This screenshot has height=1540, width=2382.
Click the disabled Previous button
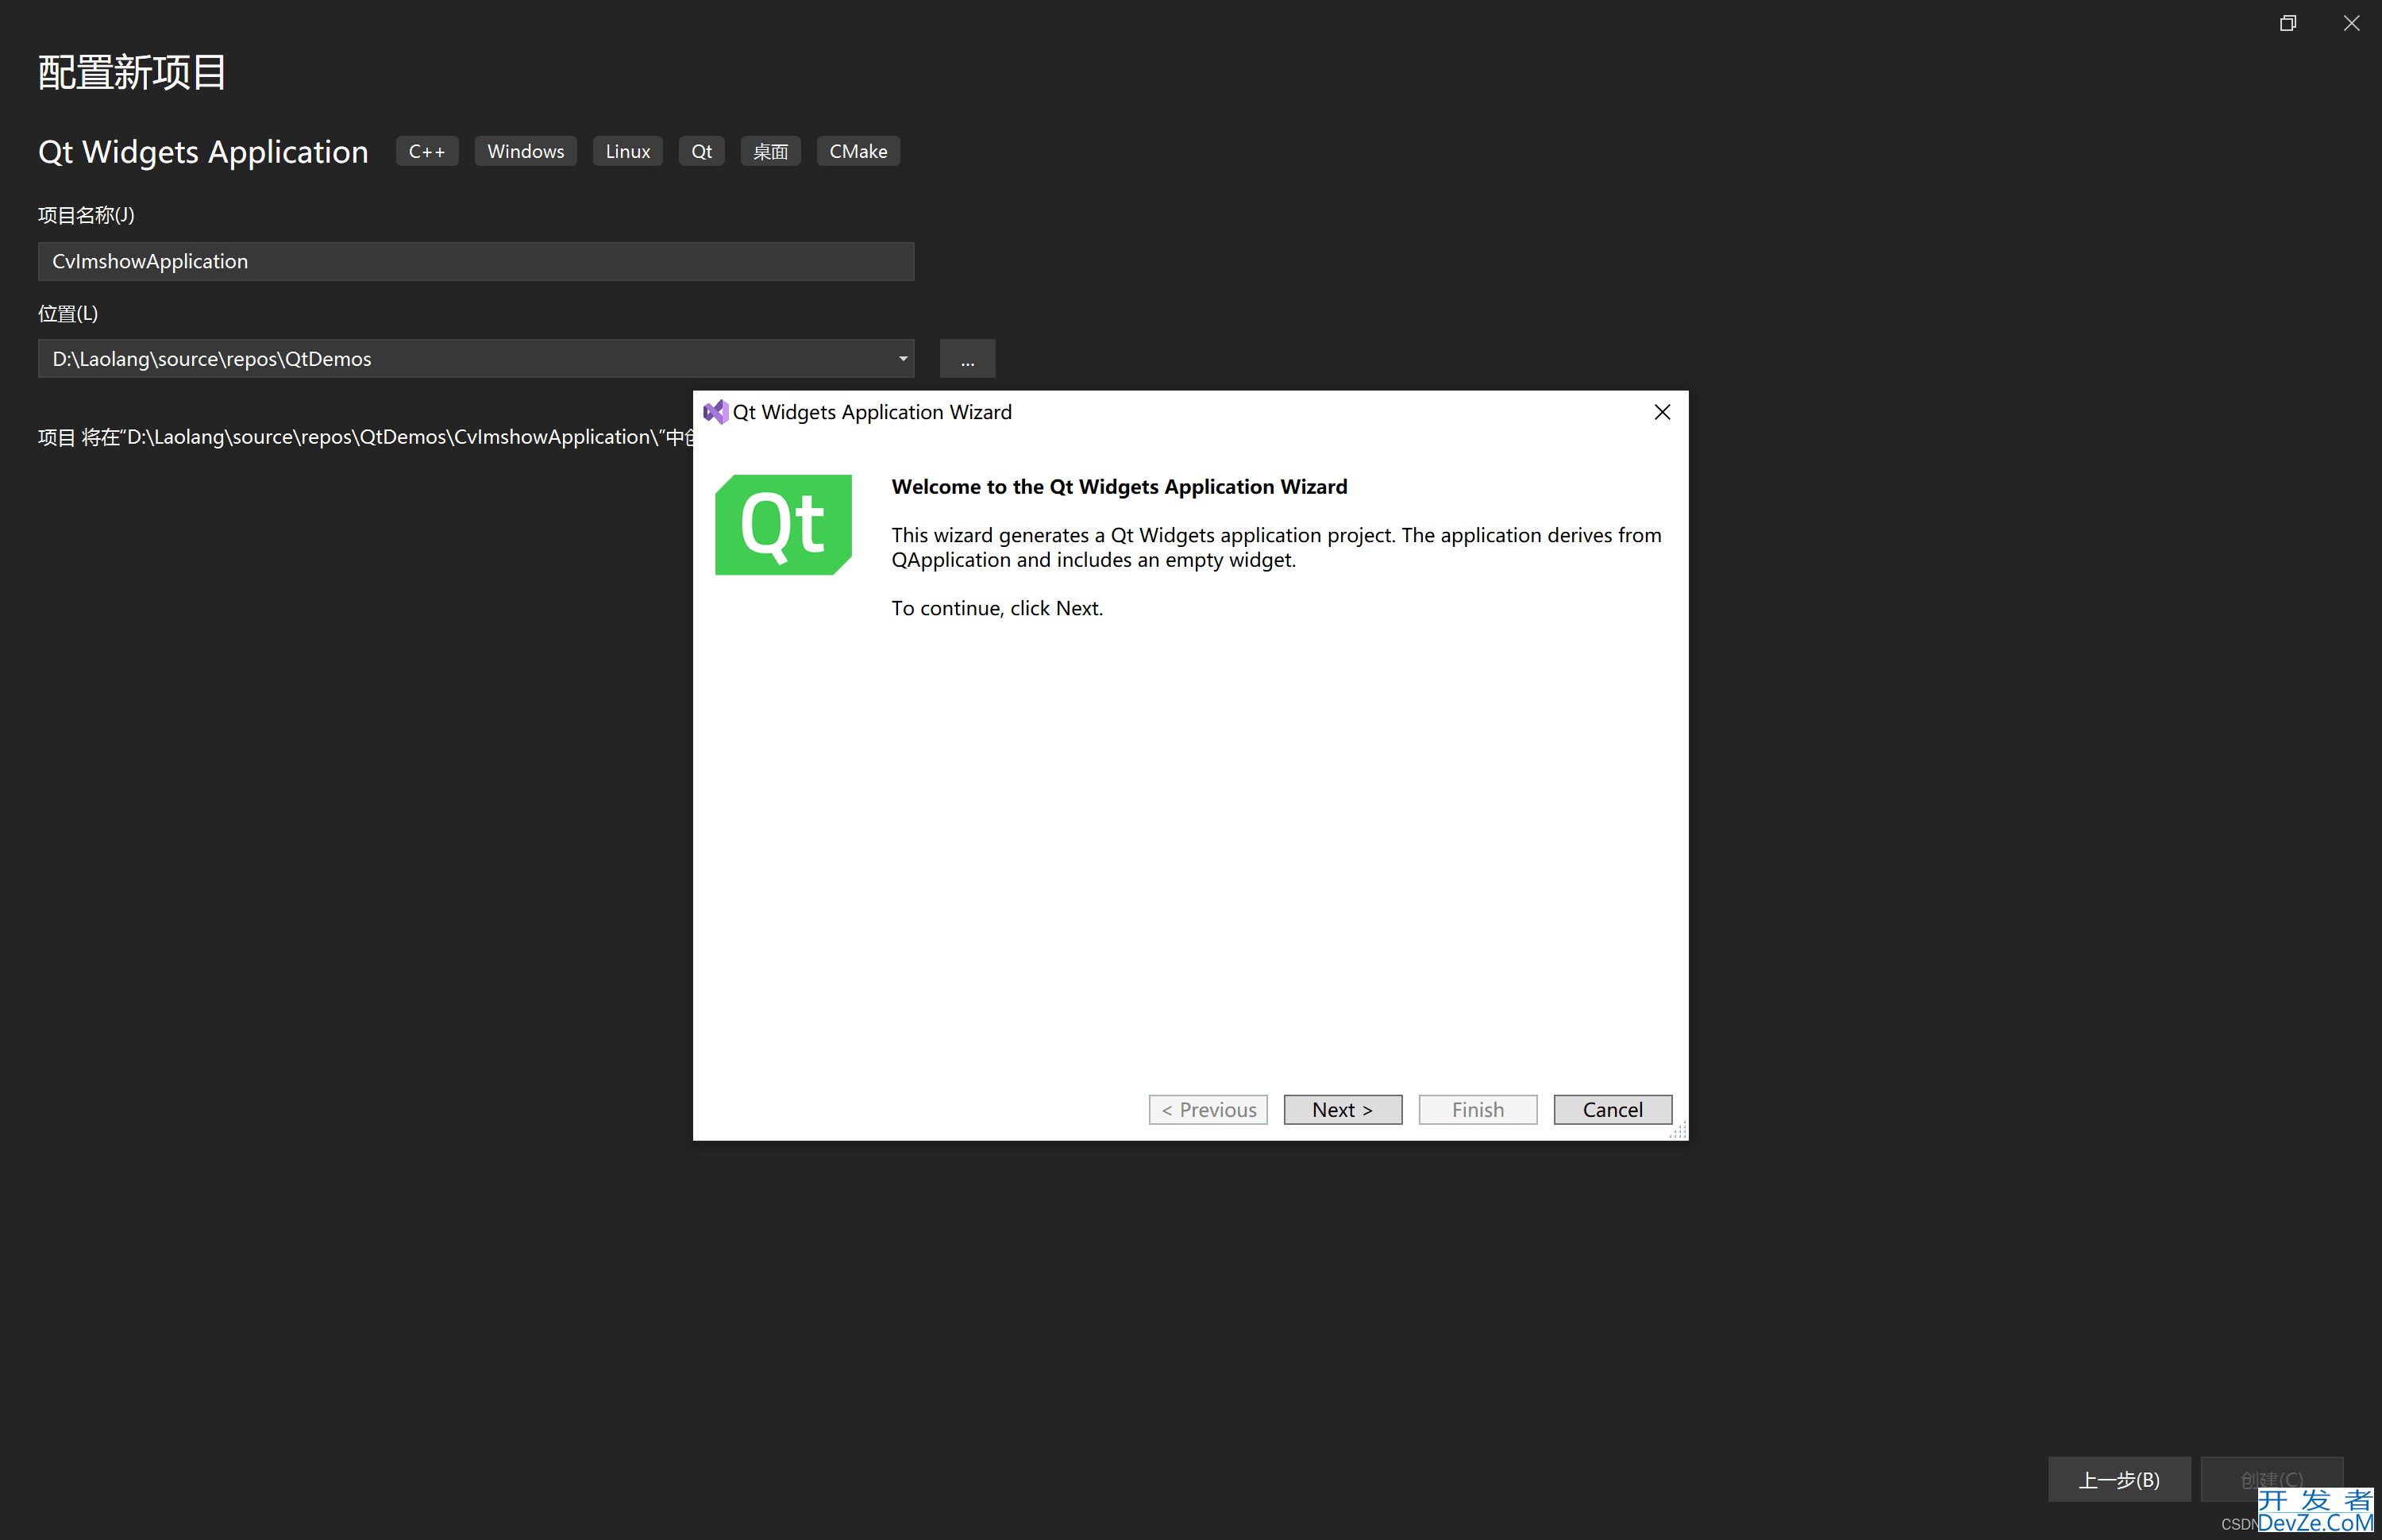[x=1208, y=1109]
